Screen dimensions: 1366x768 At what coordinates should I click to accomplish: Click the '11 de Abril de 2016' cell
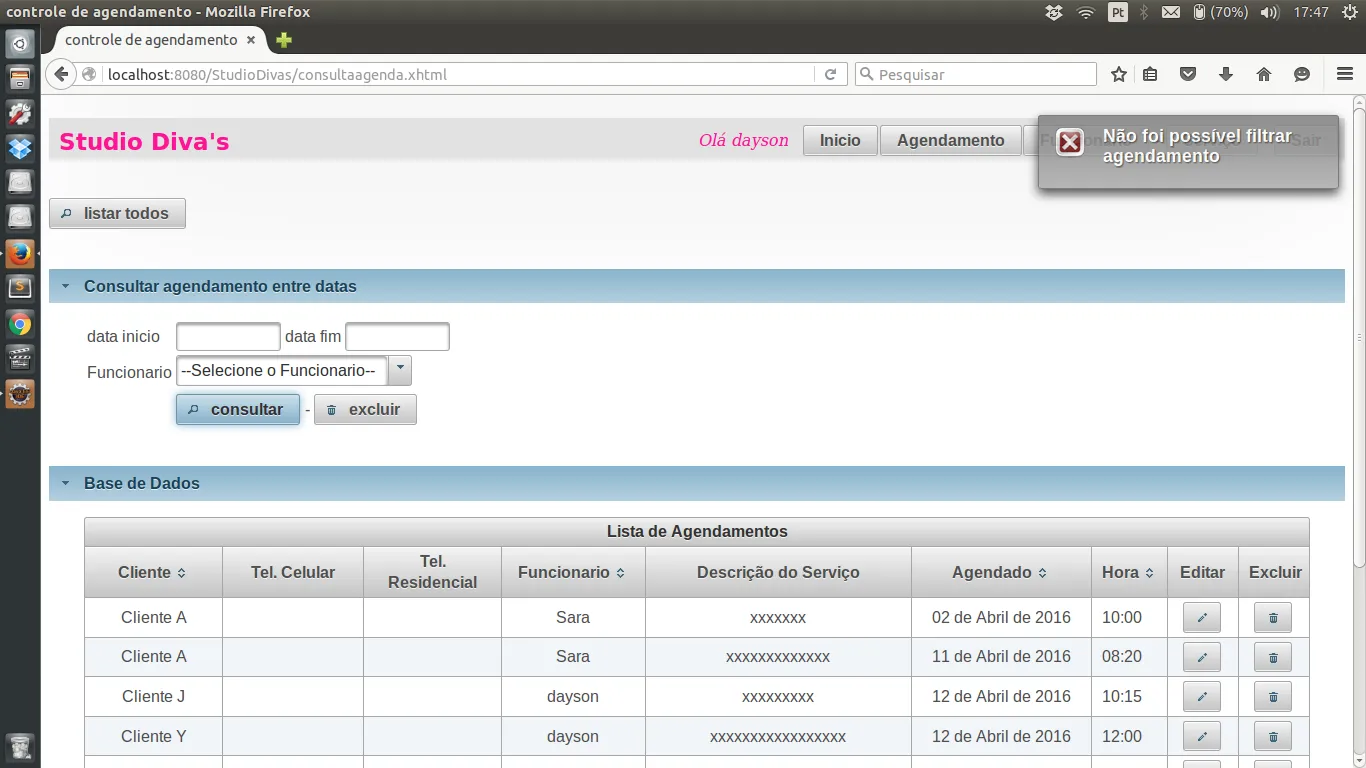coord(1001,657)
